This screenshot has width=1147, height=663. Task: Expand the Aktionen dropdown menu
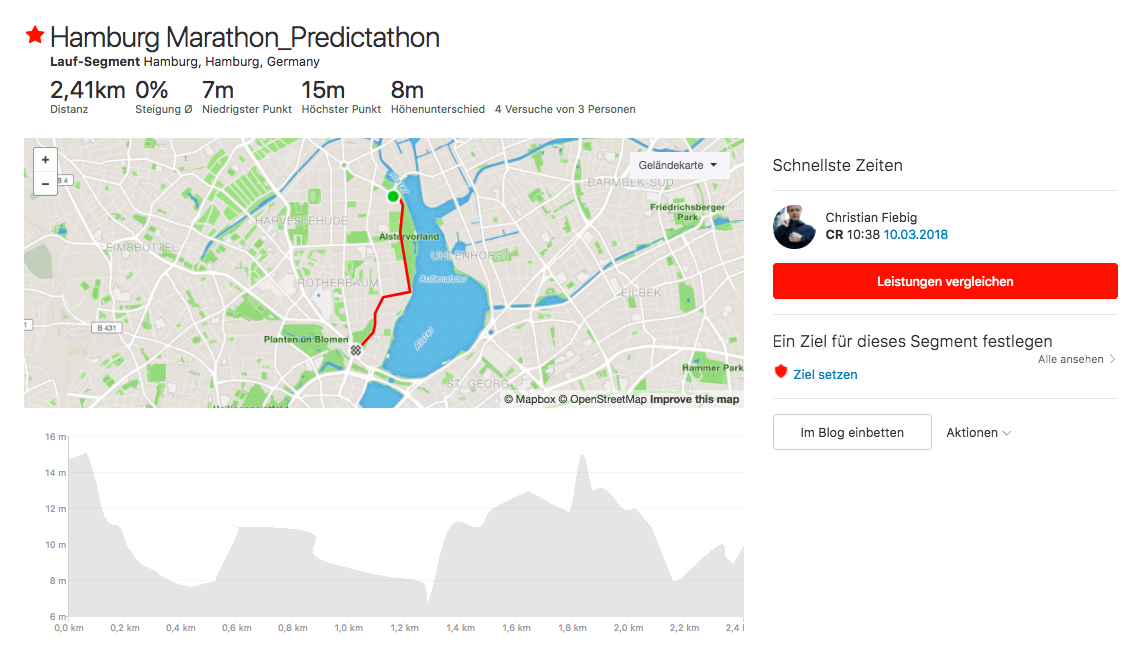(979, 433)
